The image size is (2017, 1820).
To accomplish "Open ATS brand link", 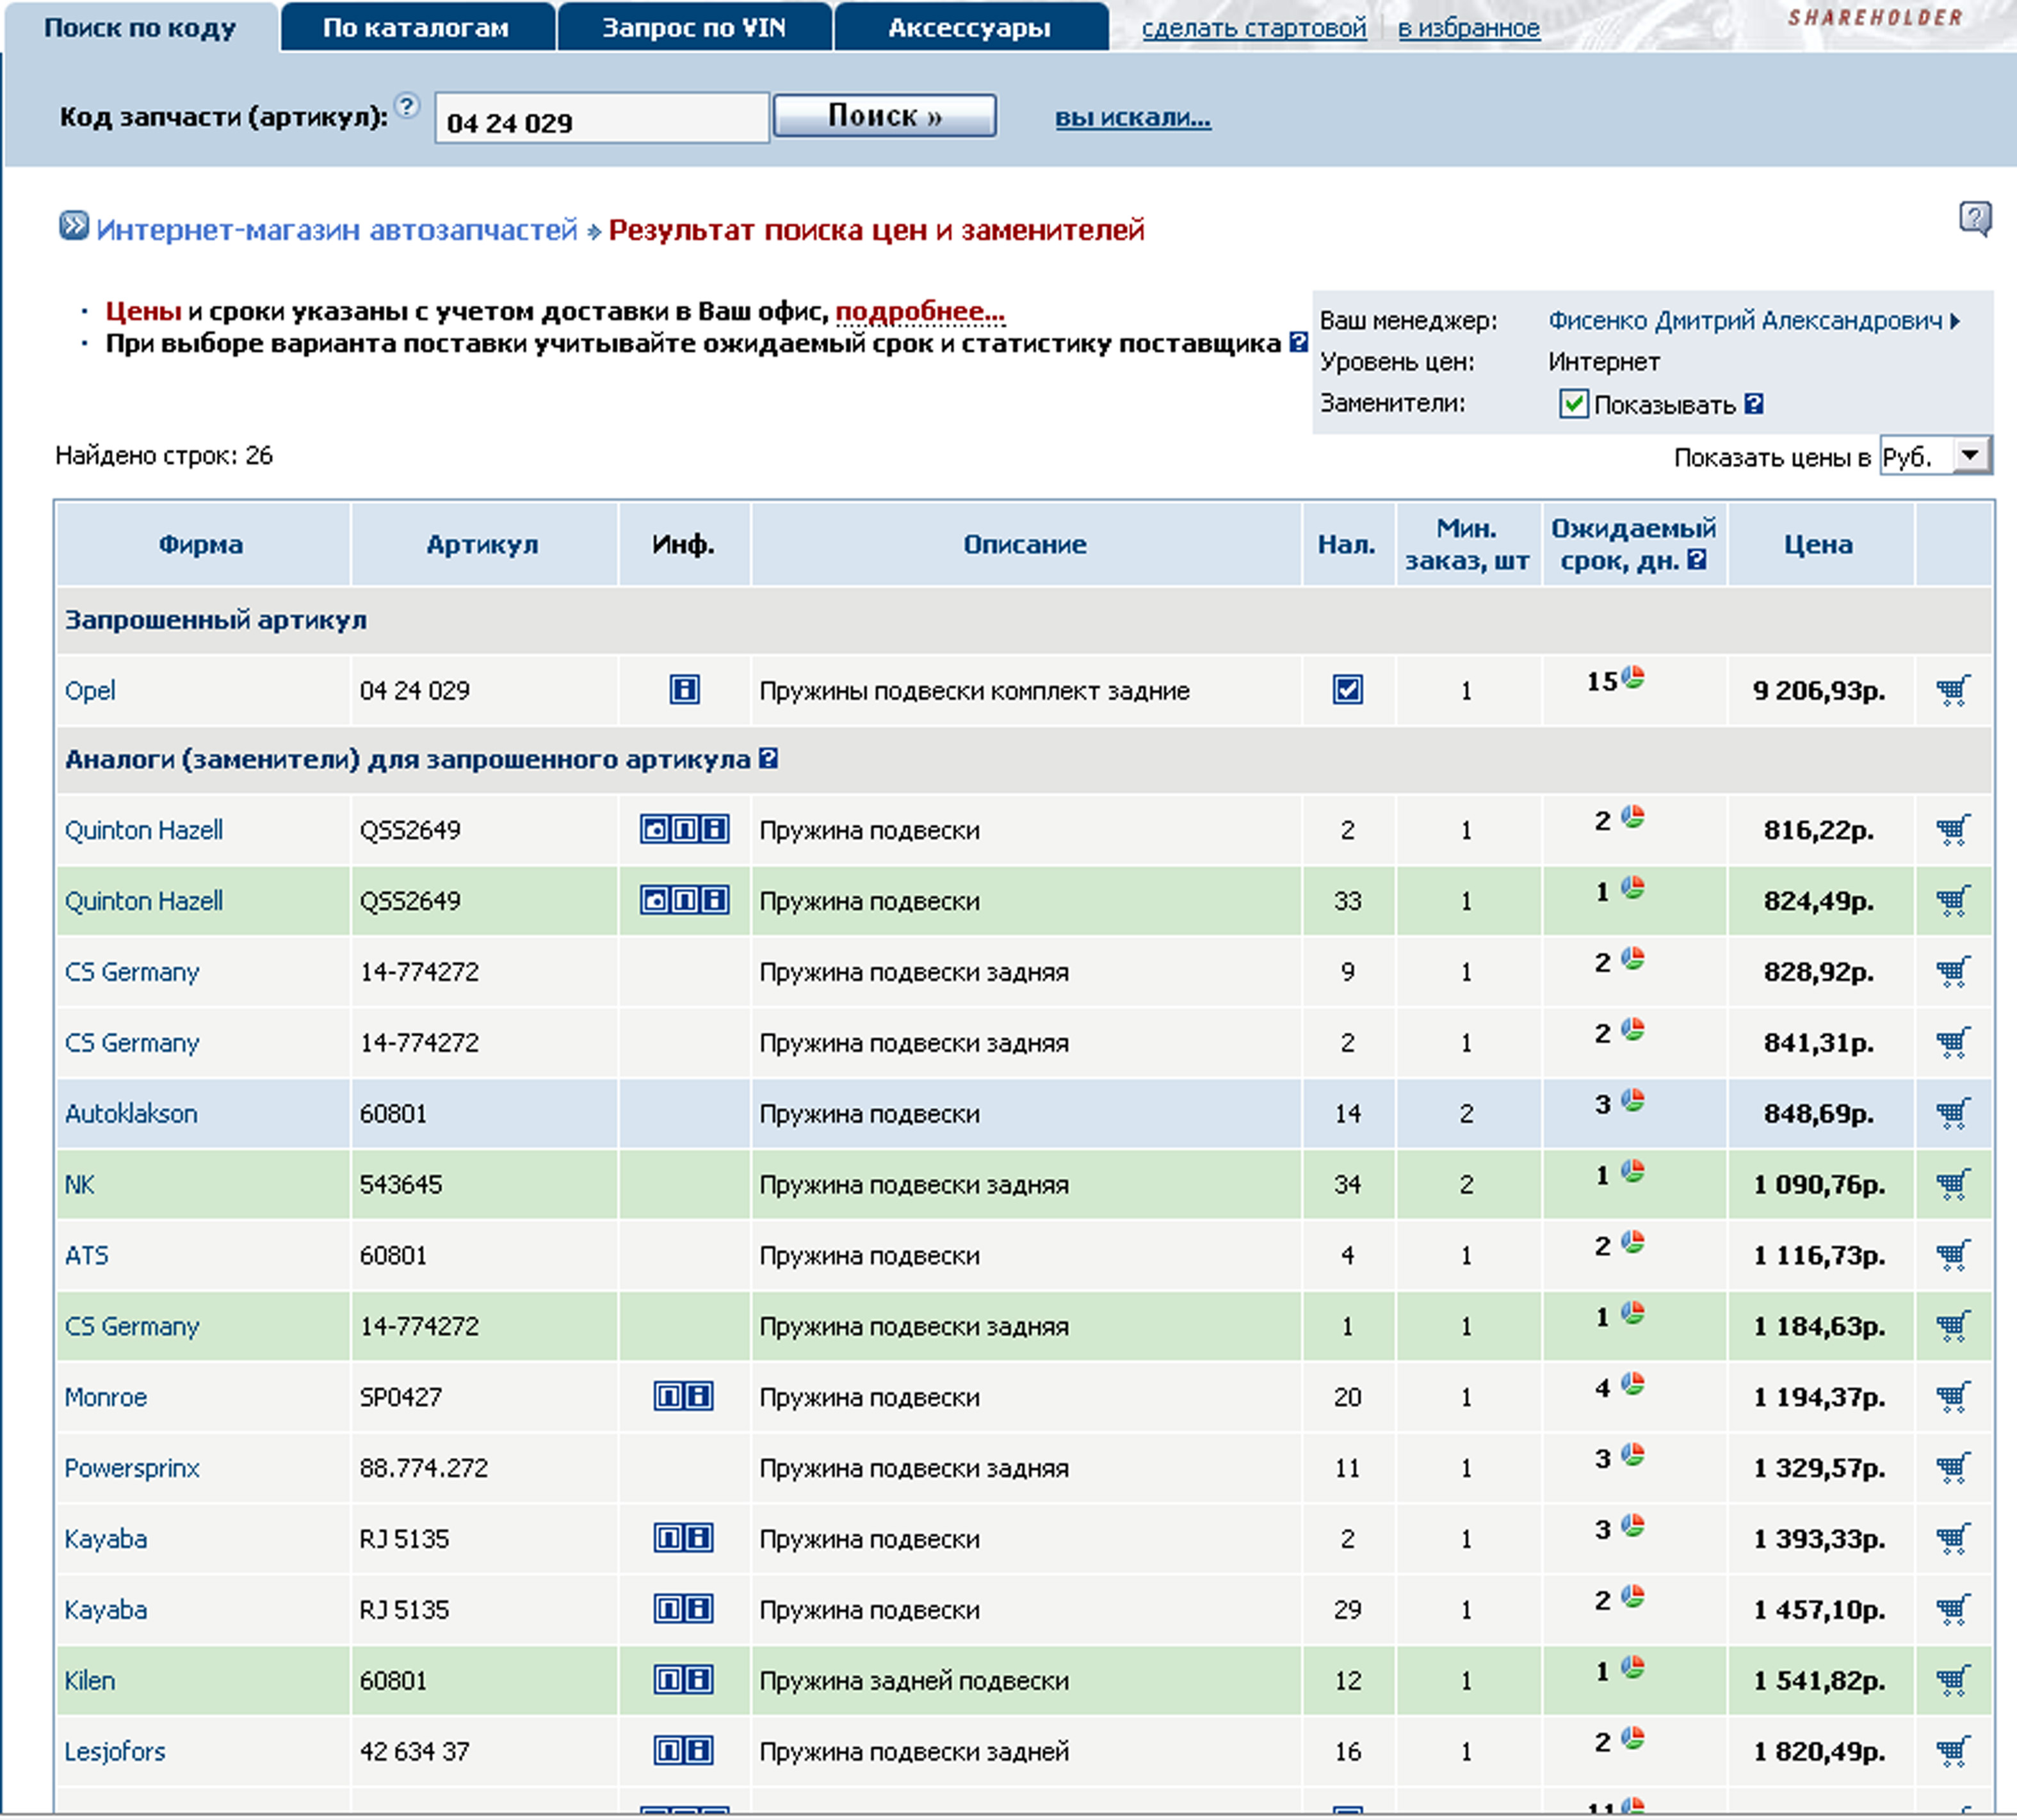I will [86, 1256].
